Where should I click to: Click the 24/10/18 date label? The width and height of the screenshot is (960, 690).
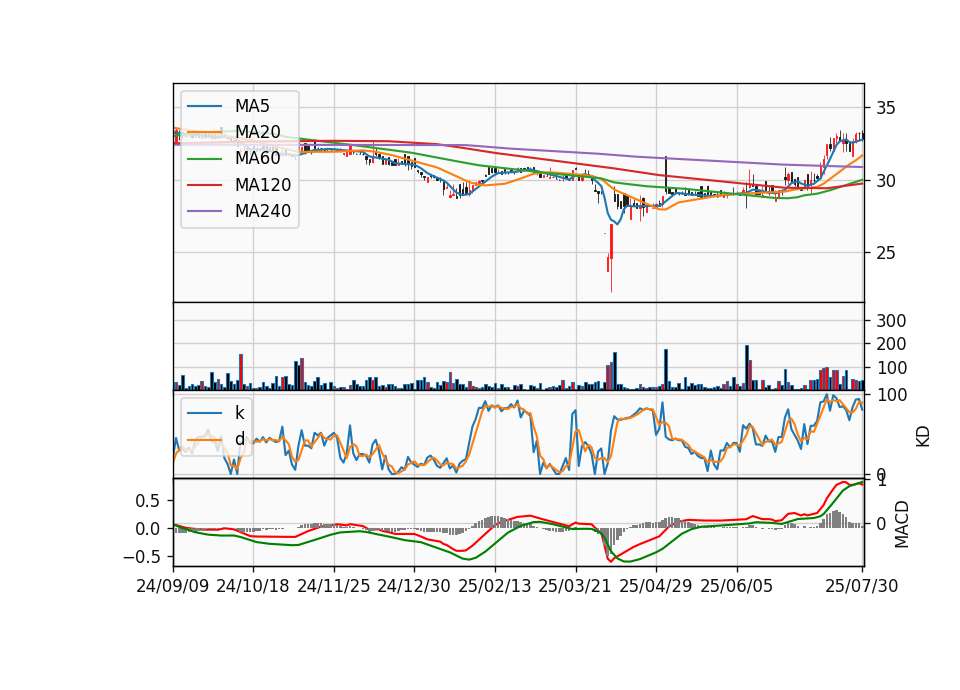pyautogui.click(x=253, y=586)
